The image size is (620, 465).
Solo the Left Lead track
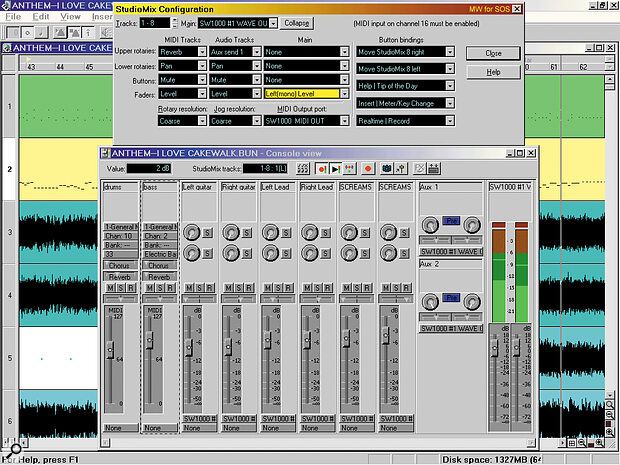tap(278, 287)
